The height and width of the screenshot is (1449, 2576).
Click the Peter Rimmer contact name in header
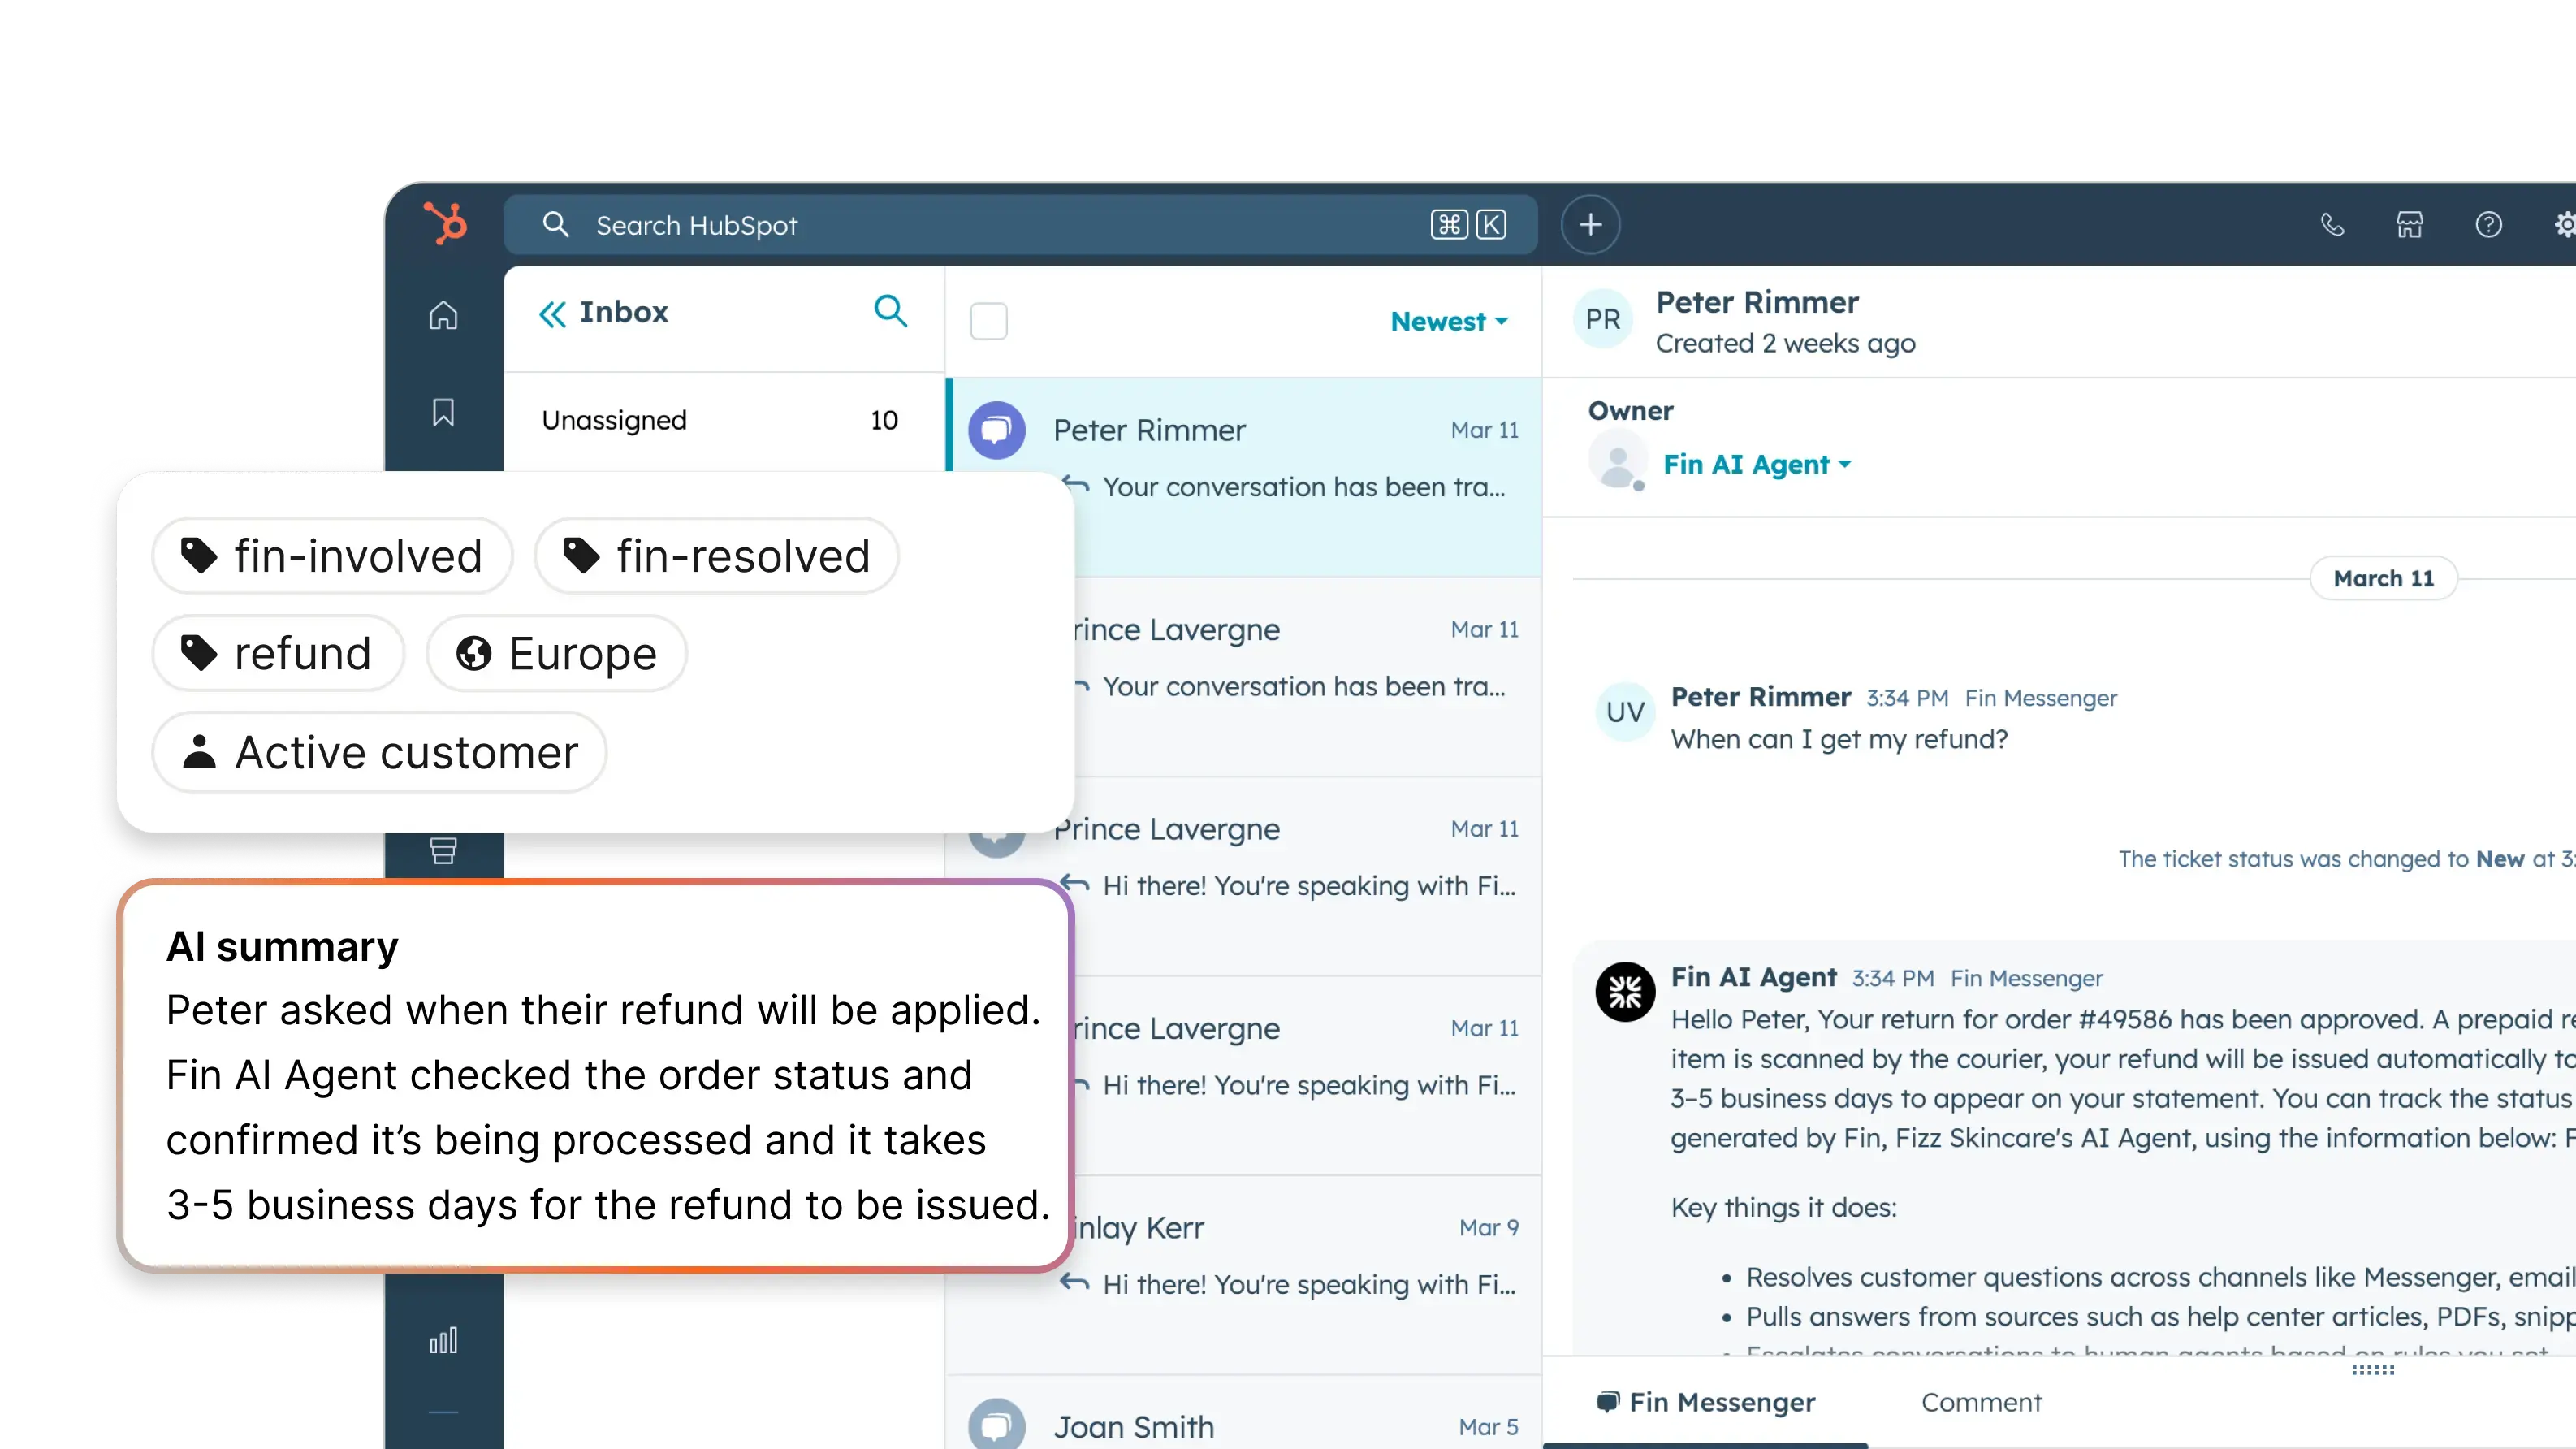point(1757,302)
